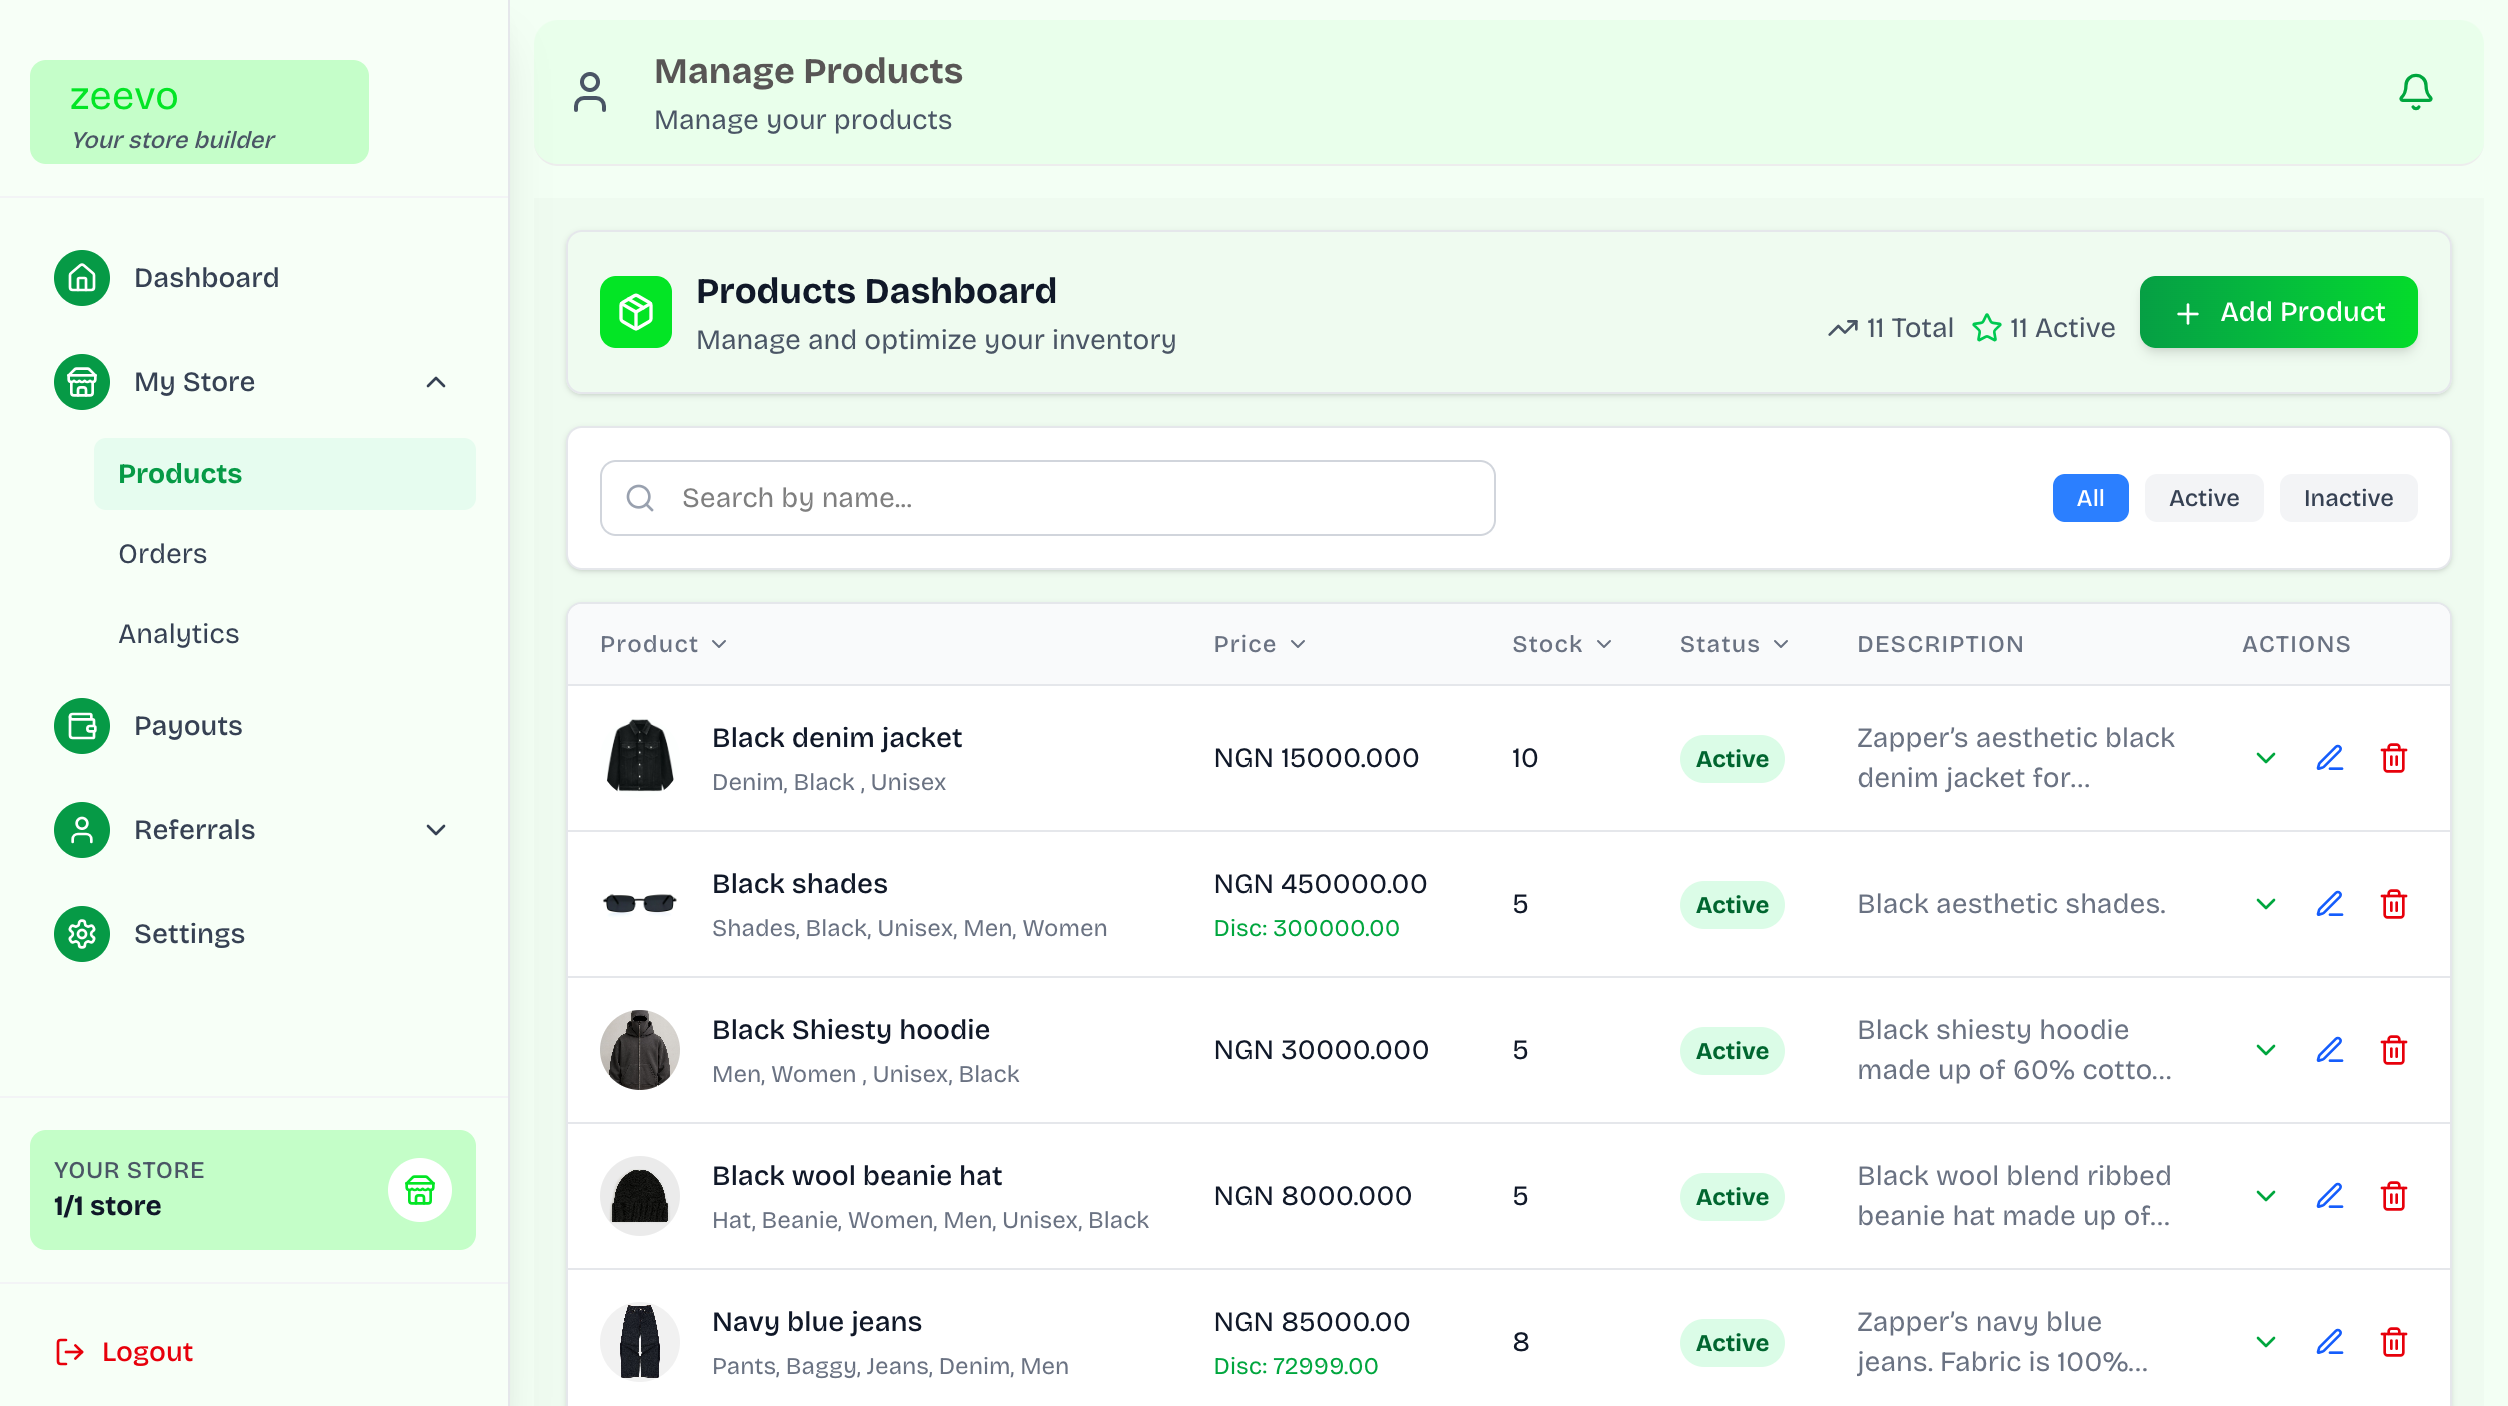Go to the Analytics page

click(x=178, y=633)
